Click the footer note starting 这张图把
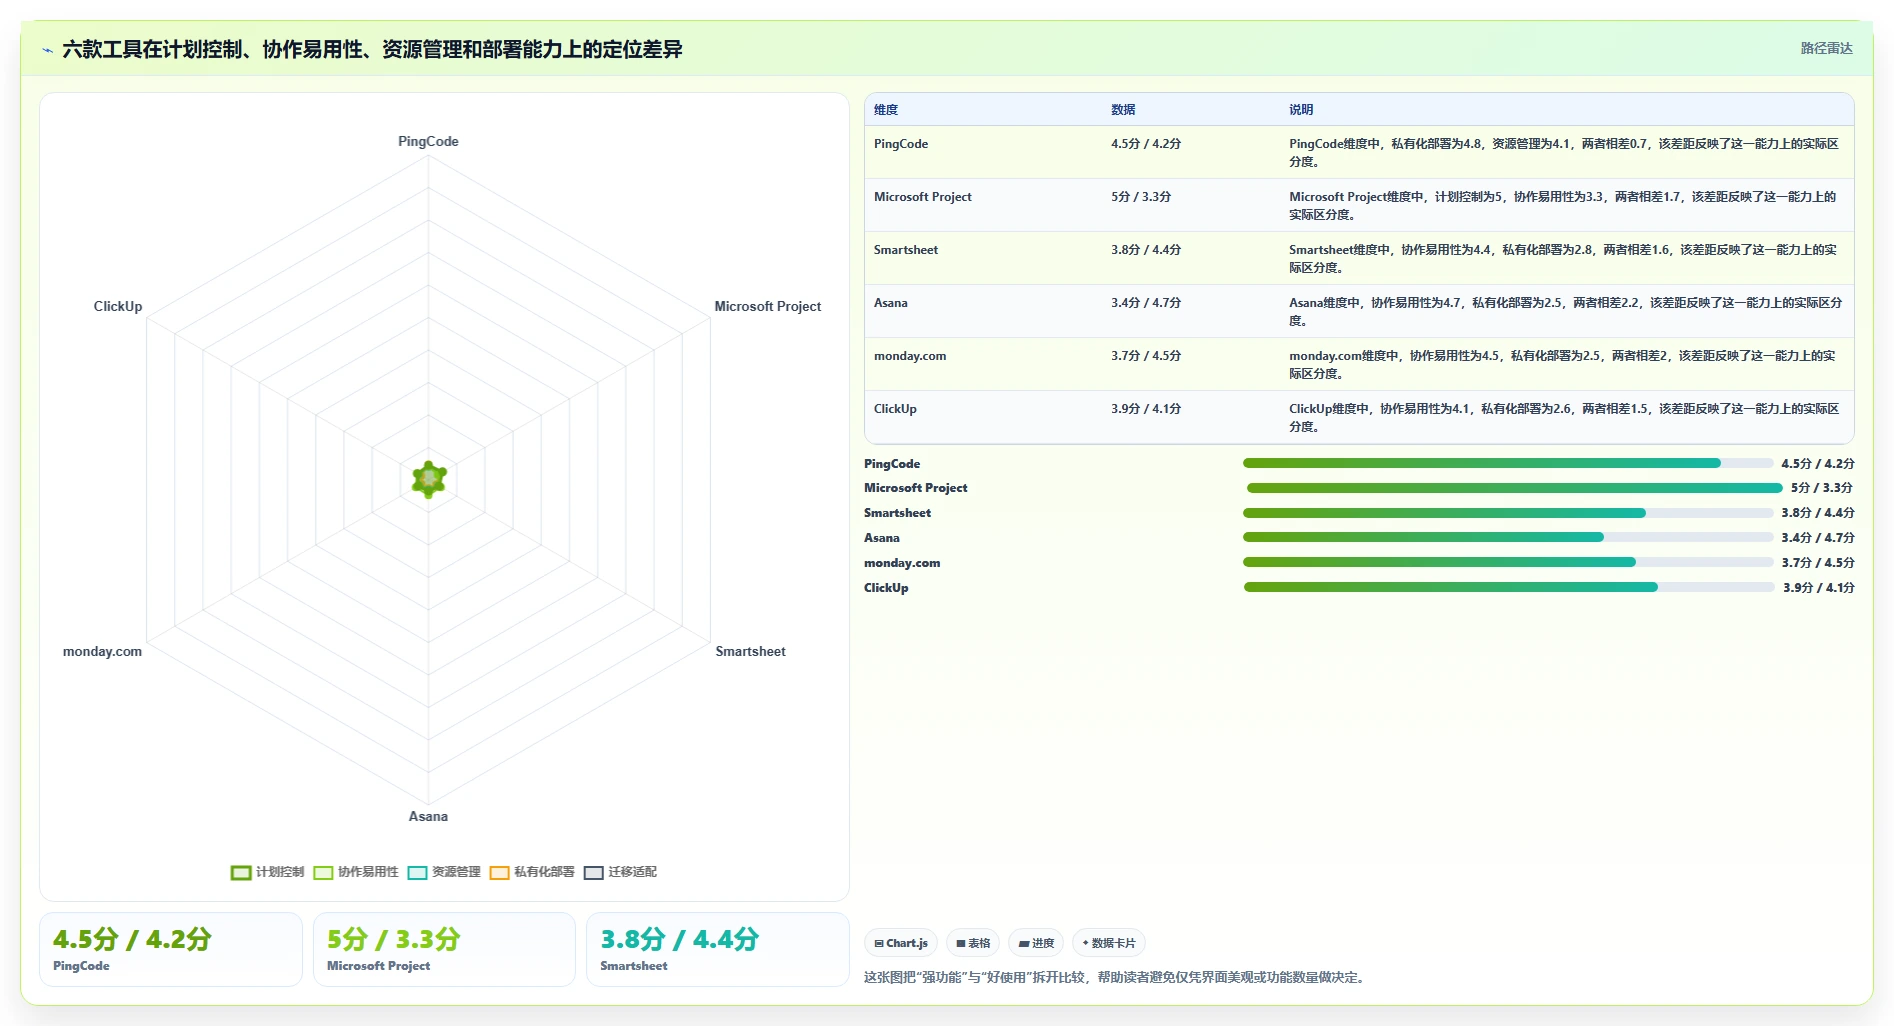The width and height of the screenshot is (1894, 1026). [1116, 977]
